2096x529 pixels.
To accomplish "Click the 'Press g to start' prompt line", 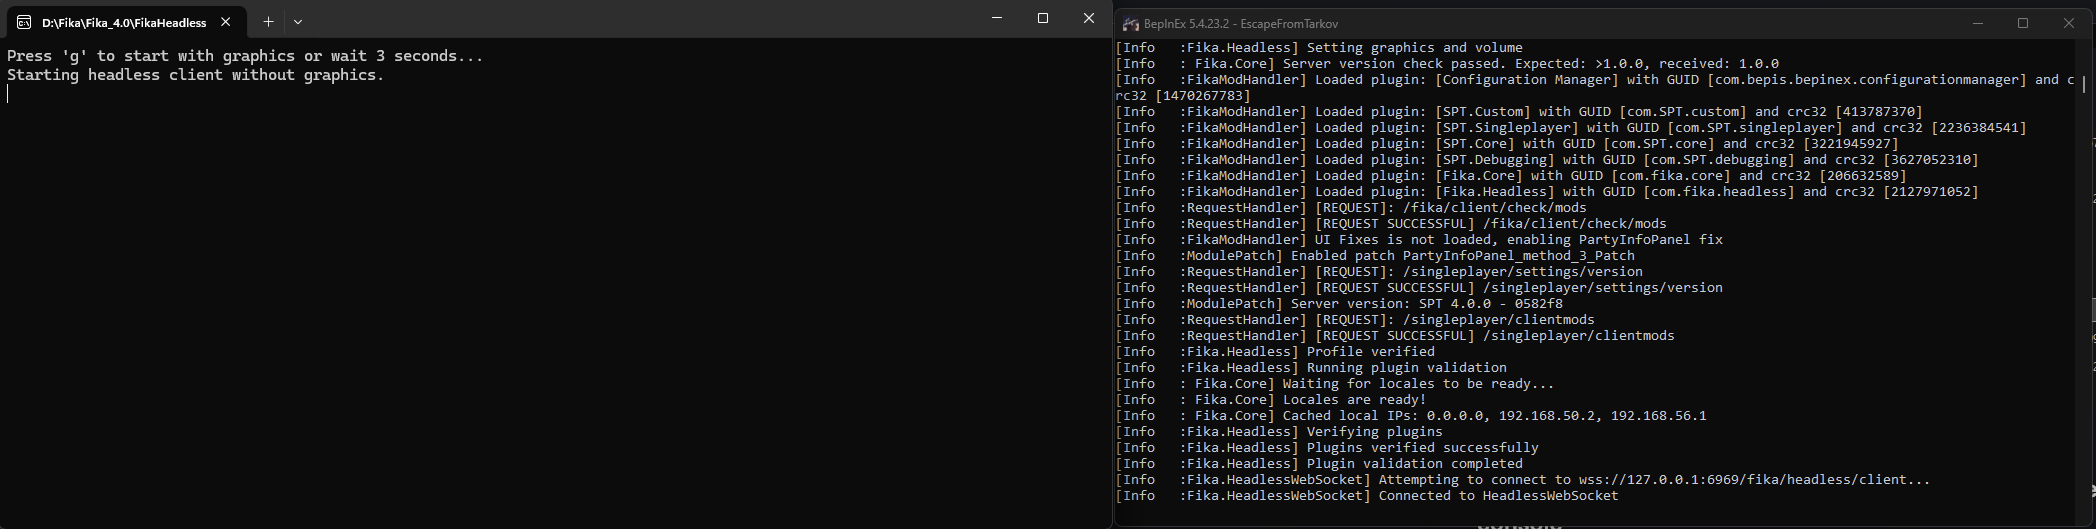I will tap(245, 56).
